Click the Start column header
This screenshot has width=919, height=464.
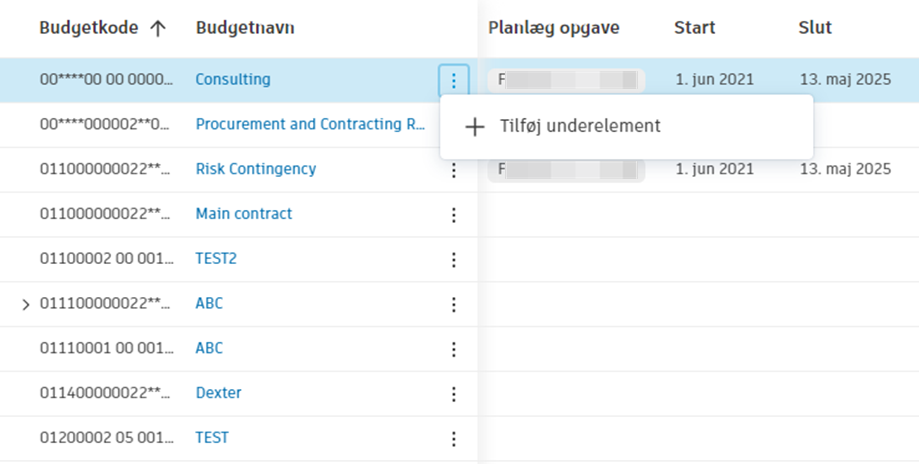point(695,28)
